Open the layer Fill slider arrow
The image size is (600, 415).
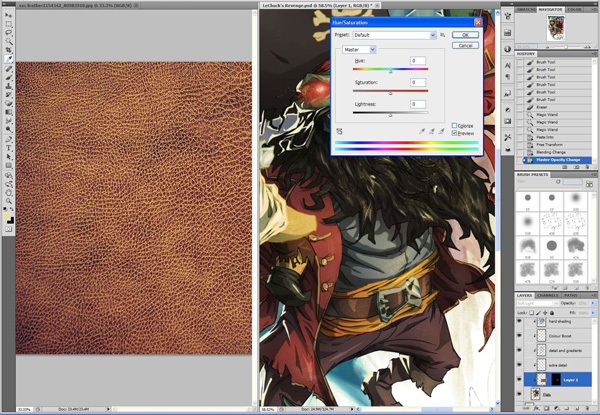click(593, 312)
